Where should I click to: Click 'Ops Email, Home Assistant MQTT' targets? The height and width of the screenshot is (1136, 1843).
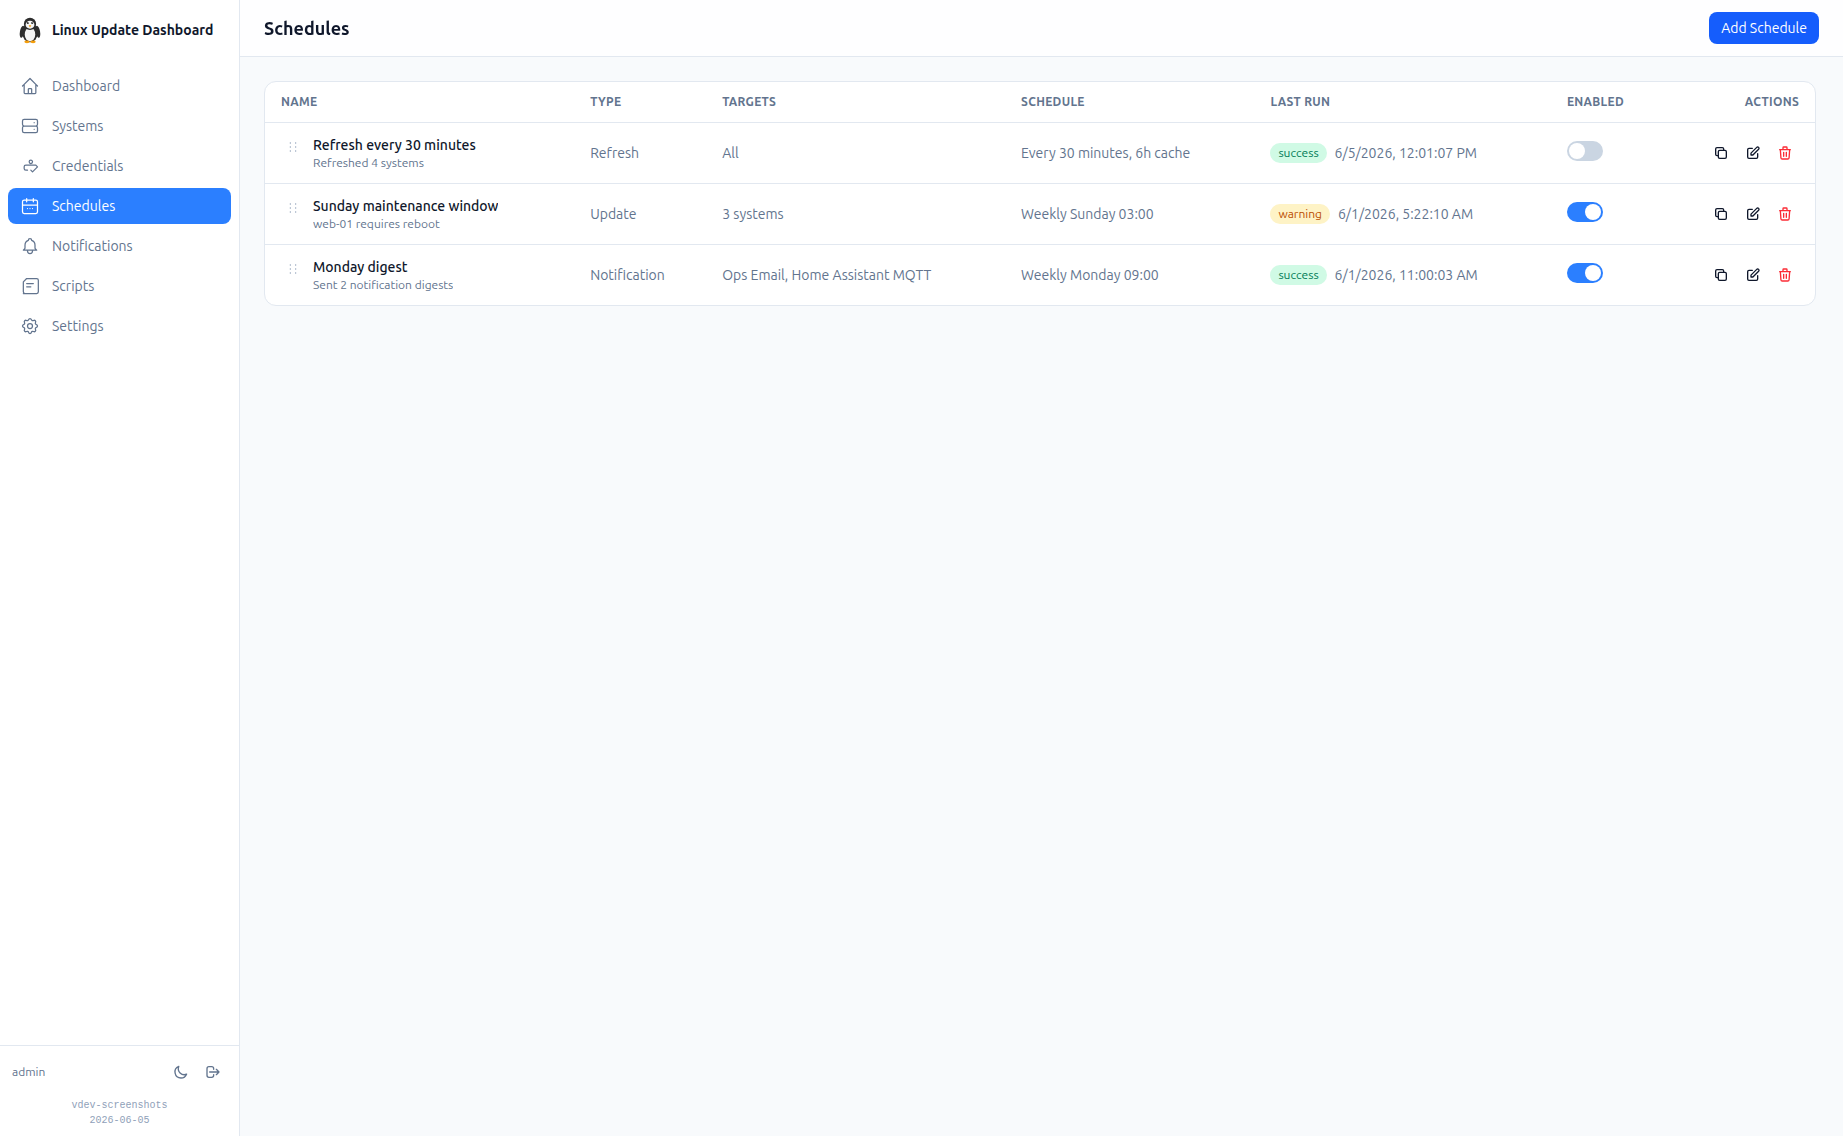coord(826,275)
